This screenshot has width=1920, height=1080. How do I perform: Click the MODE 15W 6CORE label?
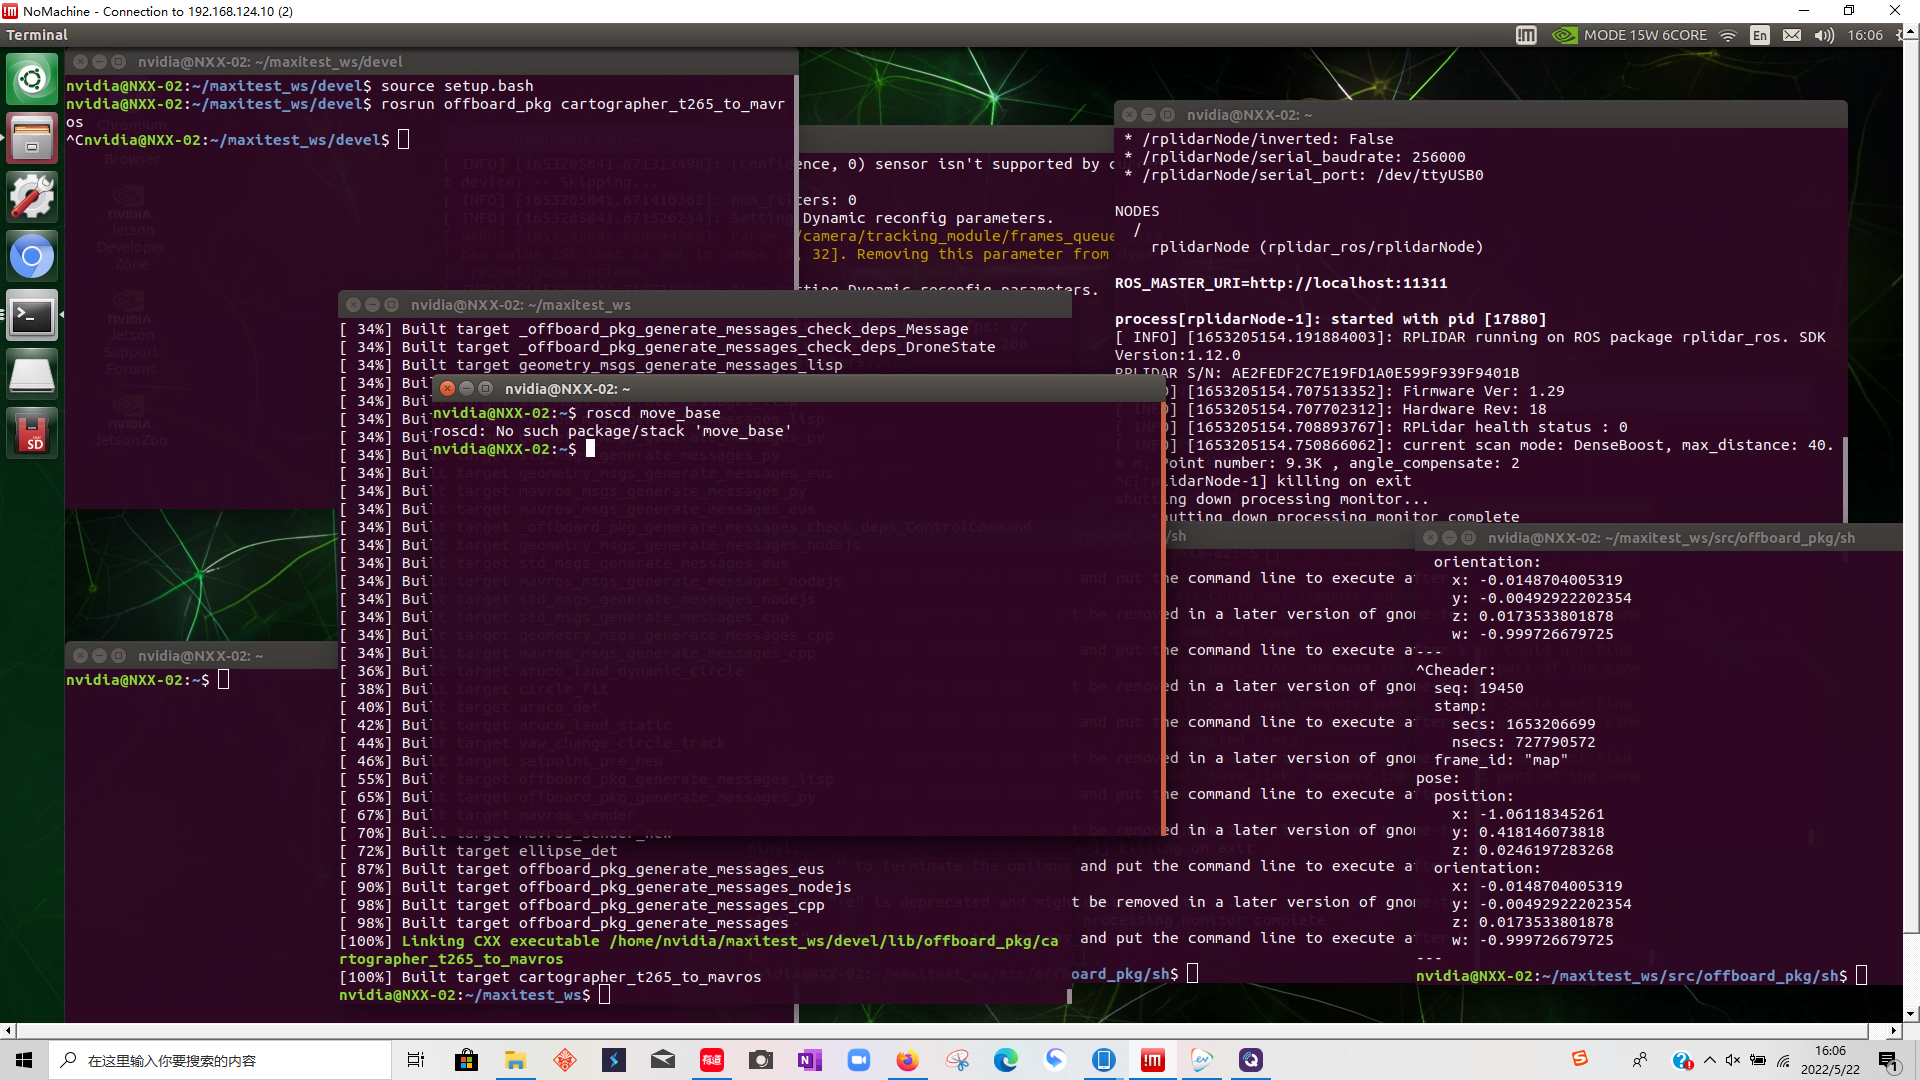pos(1645,35)
